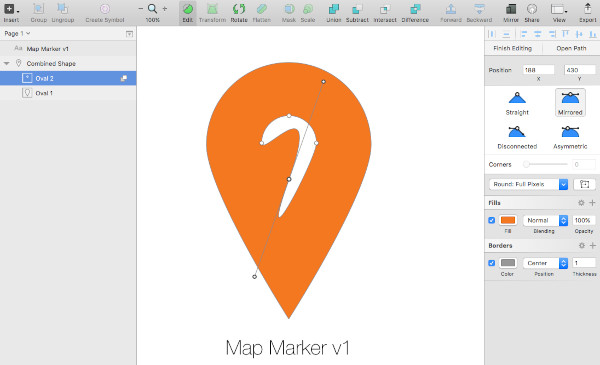Align layers to top edge
Image resolution: width=600 pixels, height=365 pixels.
565,34
